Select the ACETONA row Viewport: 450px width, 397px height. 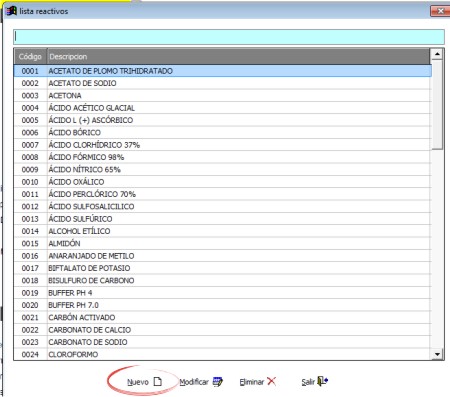click(222, 96)
